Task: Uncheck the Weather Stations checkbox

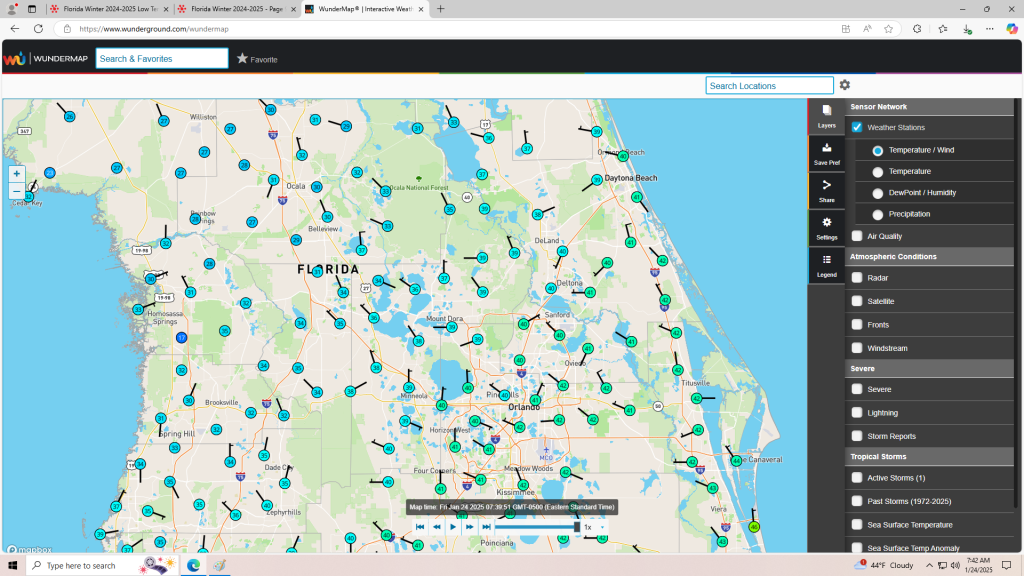Action: pos(857,128)
